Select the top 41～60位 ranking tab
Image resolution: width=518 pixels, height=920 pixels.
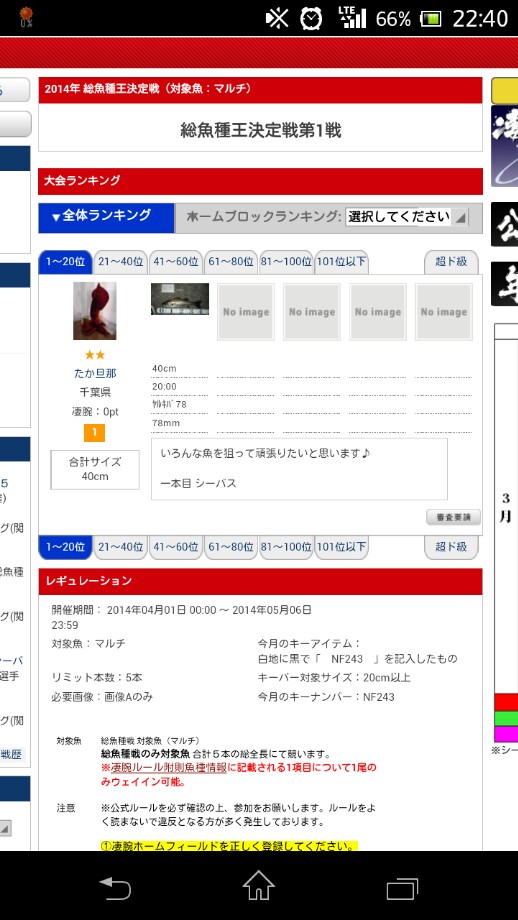click(x=175, y=262)
